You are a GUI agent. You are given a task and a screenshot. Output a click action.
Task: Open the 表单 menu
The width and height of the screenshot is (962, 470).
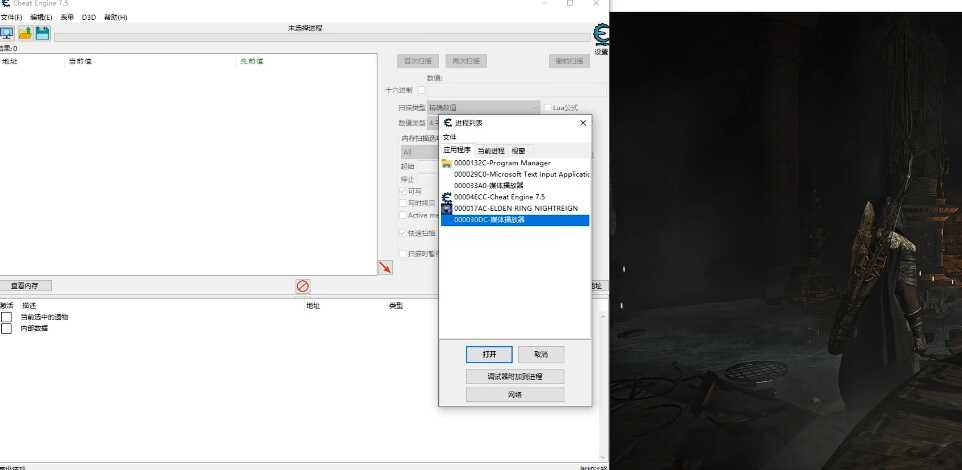click(x=67, y=17)
